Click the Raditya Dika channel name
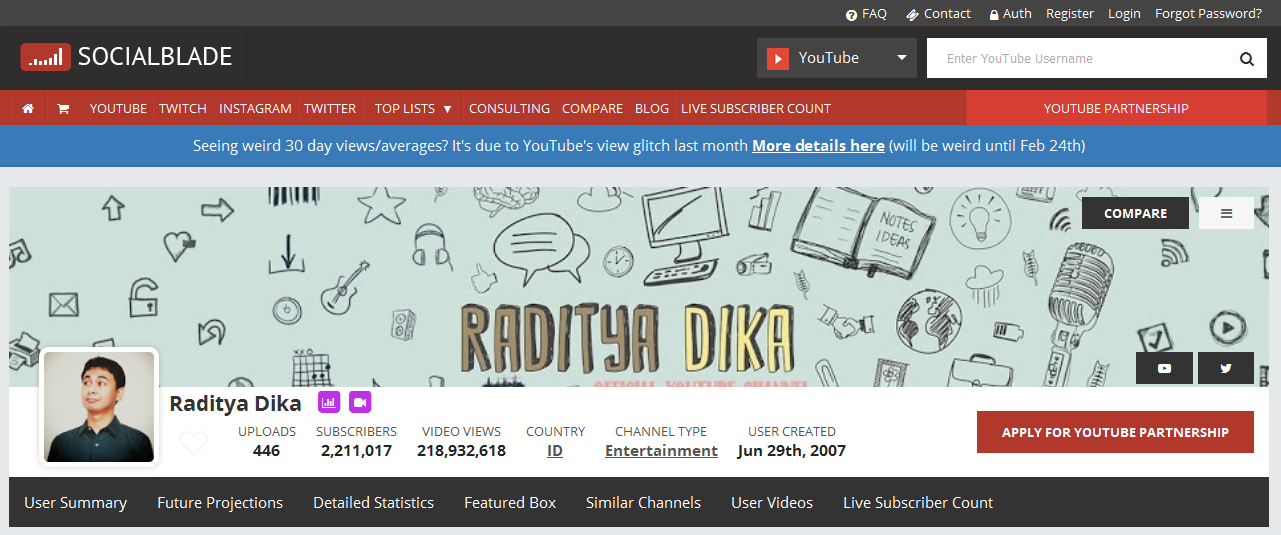Image resolution: width=1281 pixels, height=535 pixels. point(236,403)
